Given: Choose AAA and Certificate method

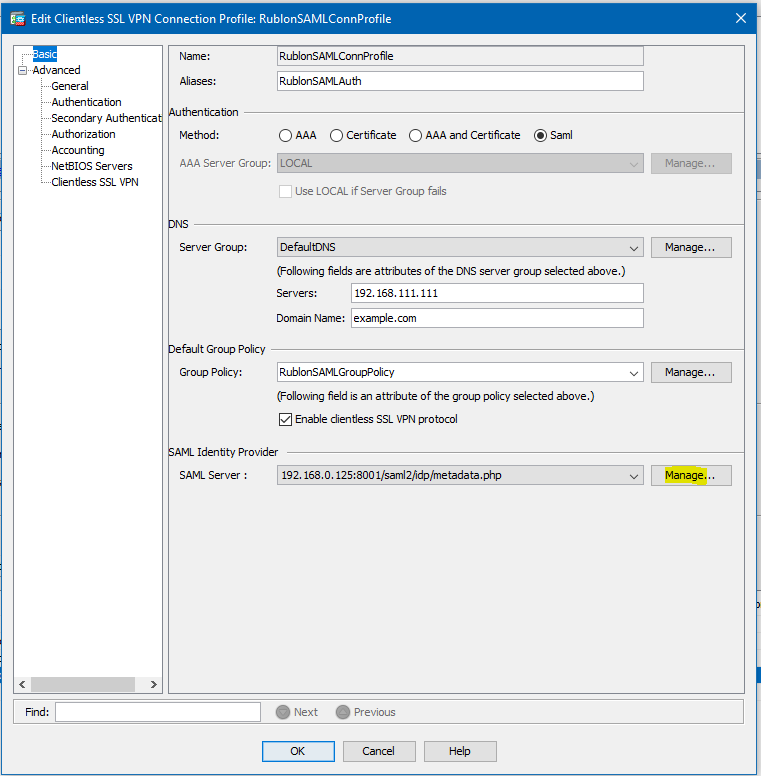Looking at the screenshot, I should coord(415,135).
